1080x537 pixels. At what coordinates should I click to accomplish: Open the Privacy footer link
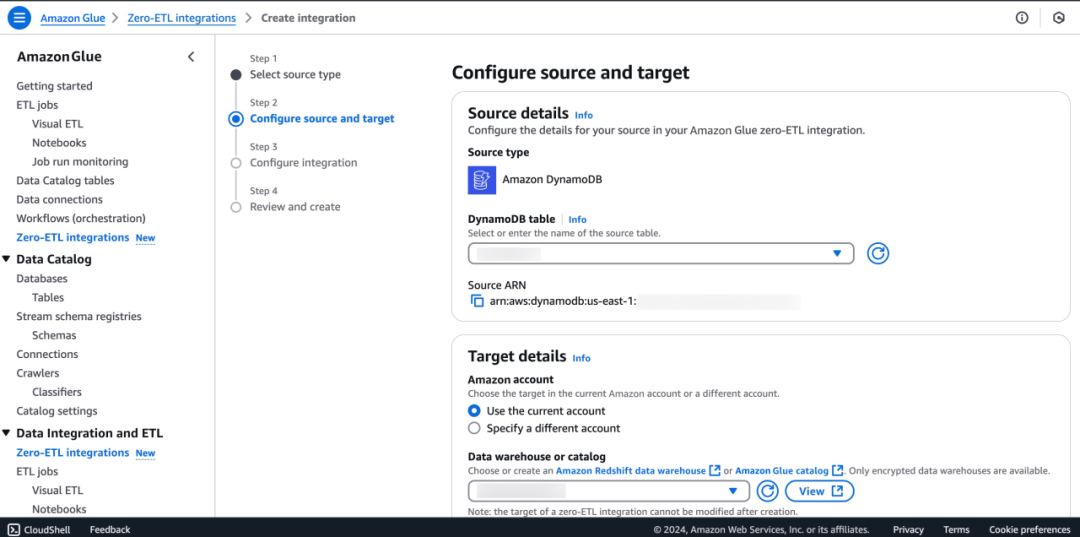pos(908,529)
